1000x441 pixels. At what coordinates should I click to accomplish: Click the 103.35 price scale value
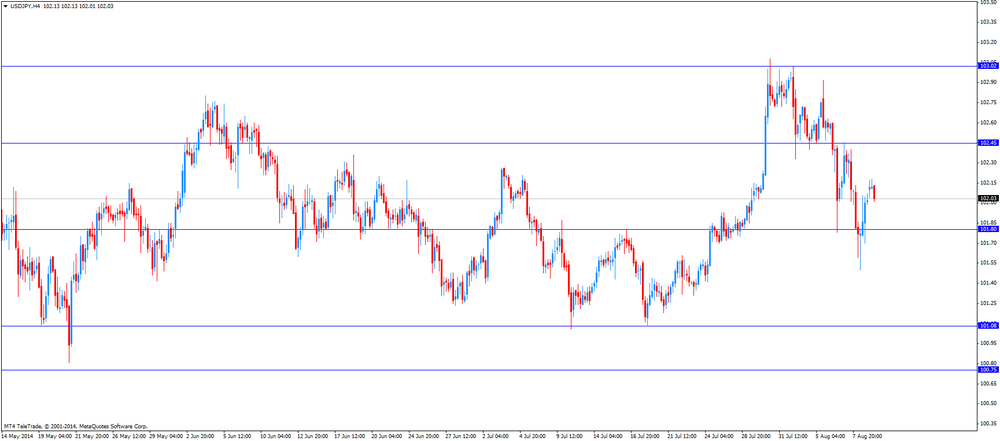(x=988, y=22)
